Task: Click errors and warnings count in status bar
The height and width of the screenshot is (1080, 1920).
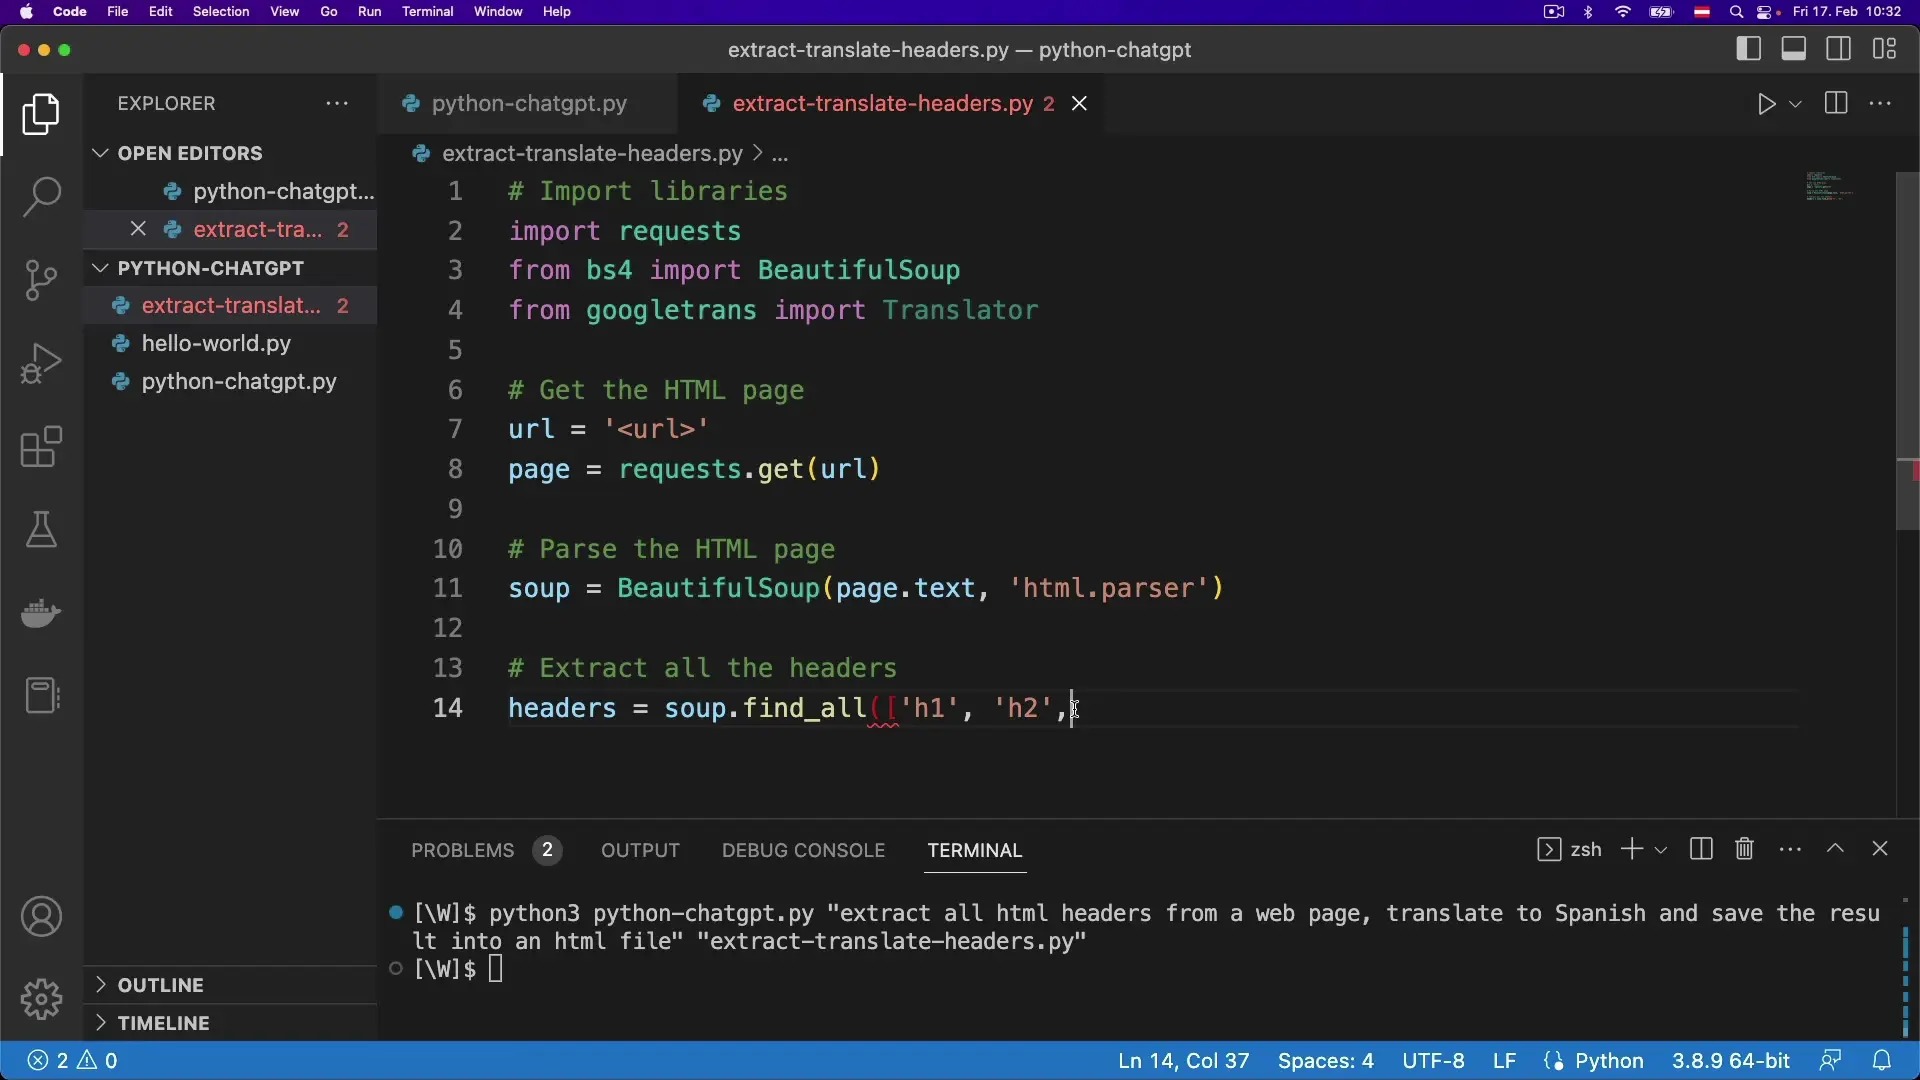Action: [73, 1061]
